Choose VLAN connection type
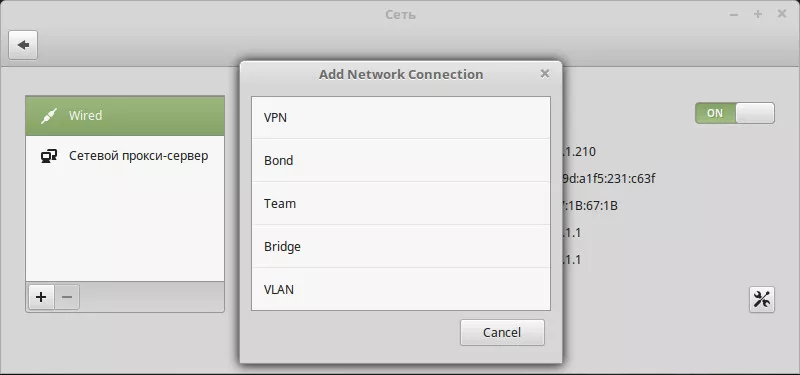 pos(401,289)
